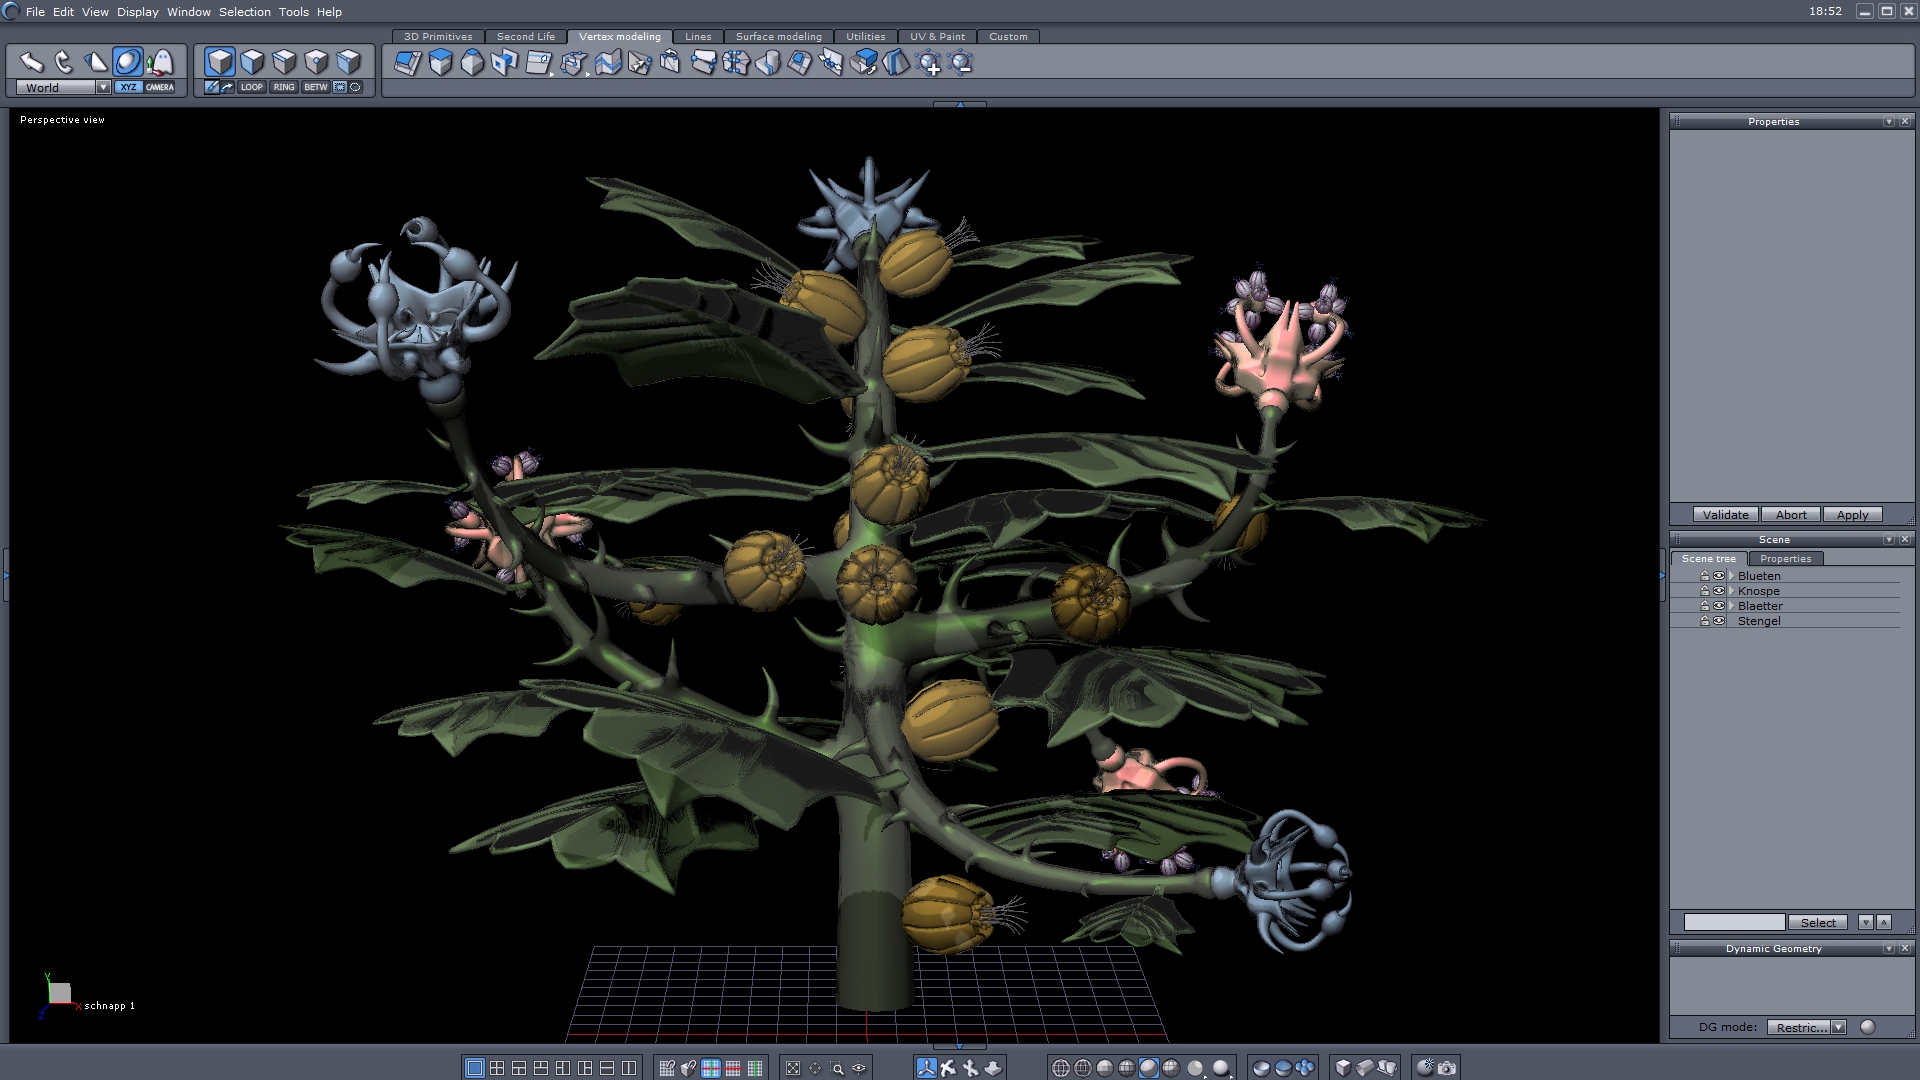The width and height of the screenshot is (1920, 1080).
Task: Open the Selection menu
Action: (244, 12)
